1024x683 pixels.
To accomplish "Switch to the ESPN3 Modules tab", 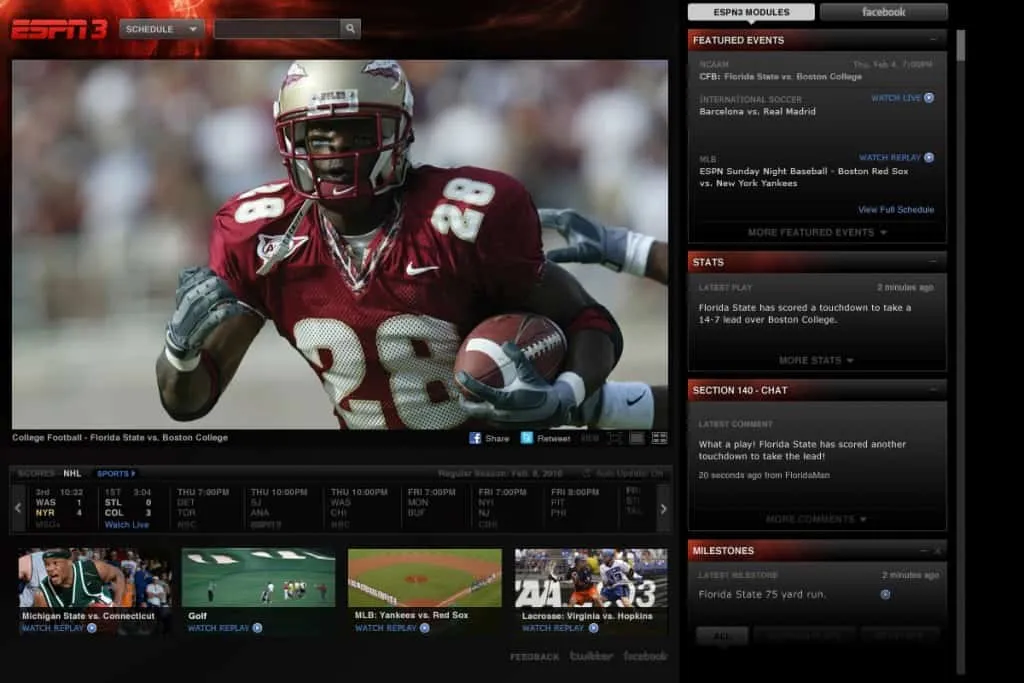I will (751, 12).
